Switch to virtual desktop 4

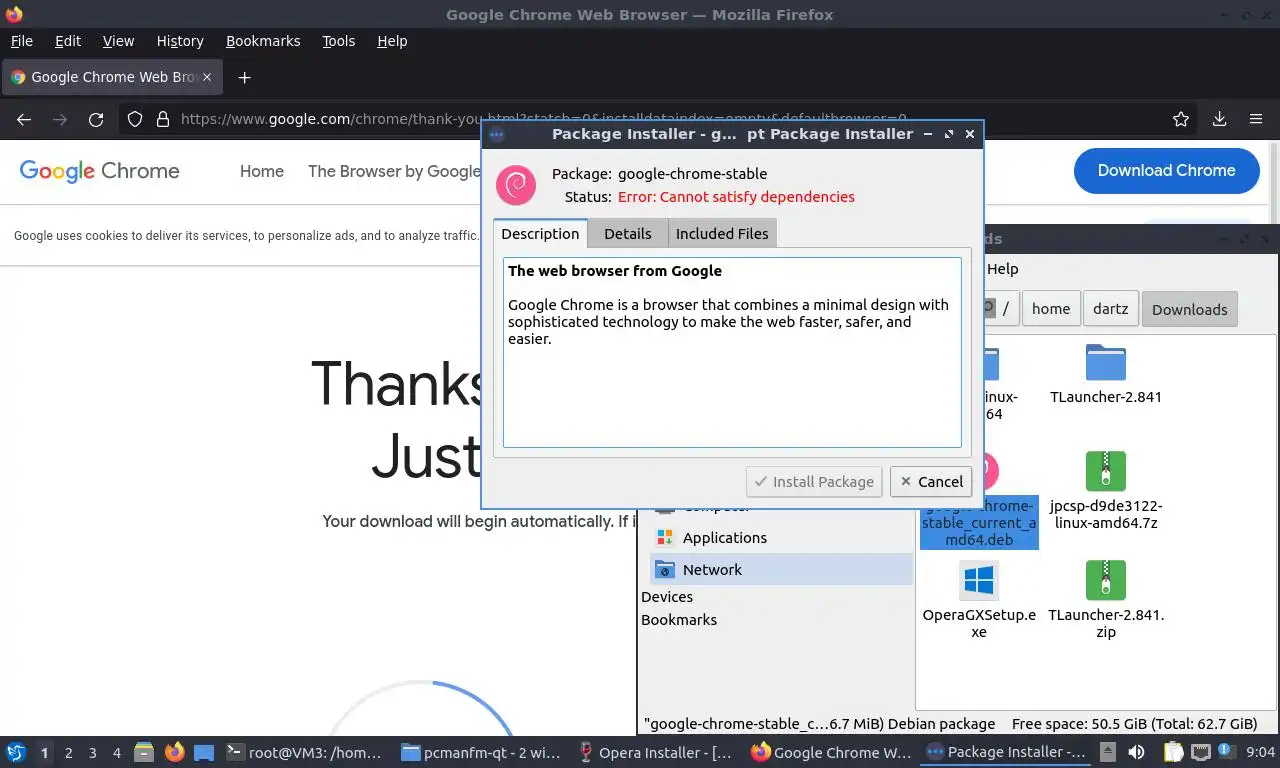pos(117,753)
